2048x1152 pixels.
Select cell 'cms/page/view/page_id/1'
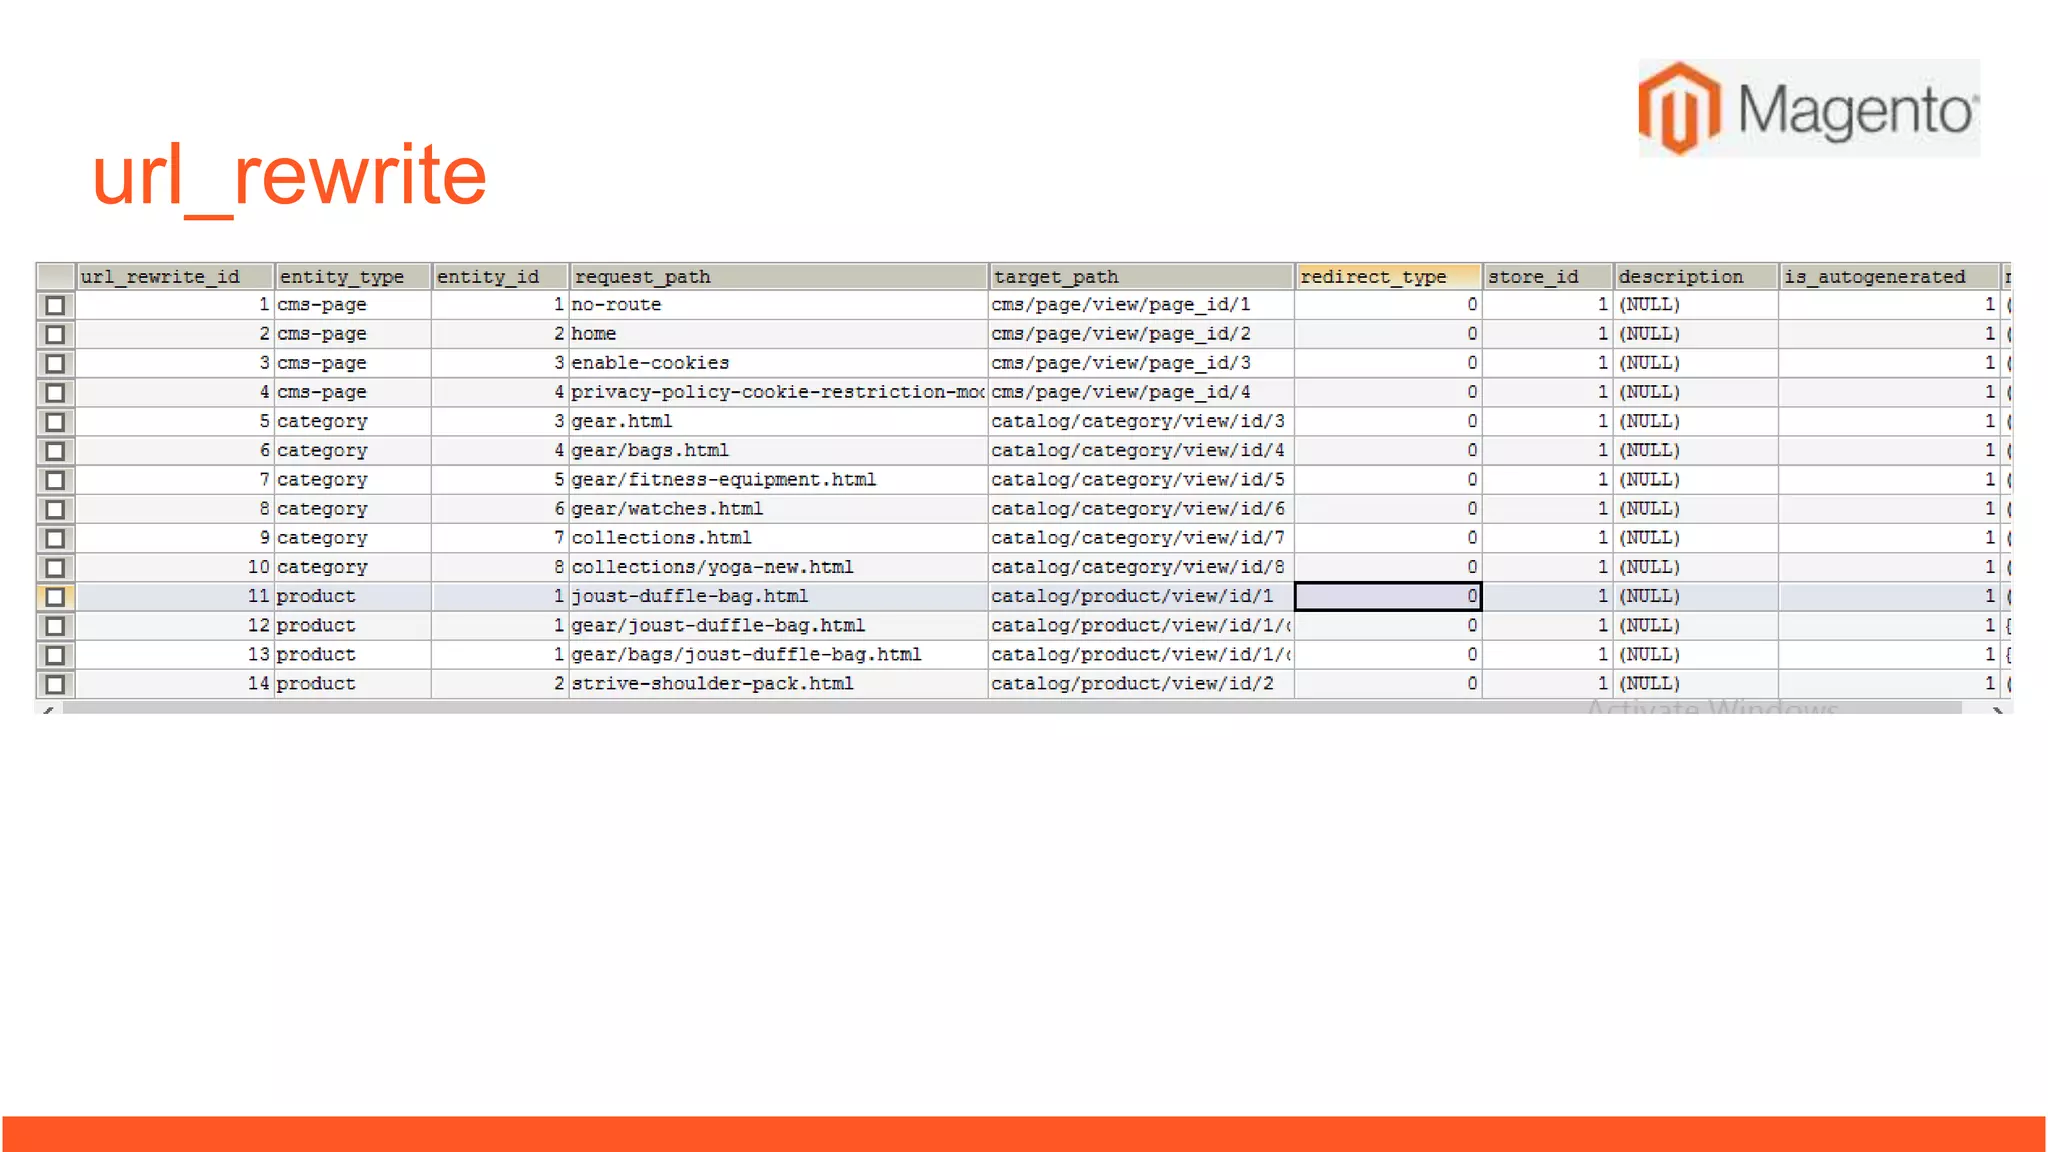(1141, 305)
